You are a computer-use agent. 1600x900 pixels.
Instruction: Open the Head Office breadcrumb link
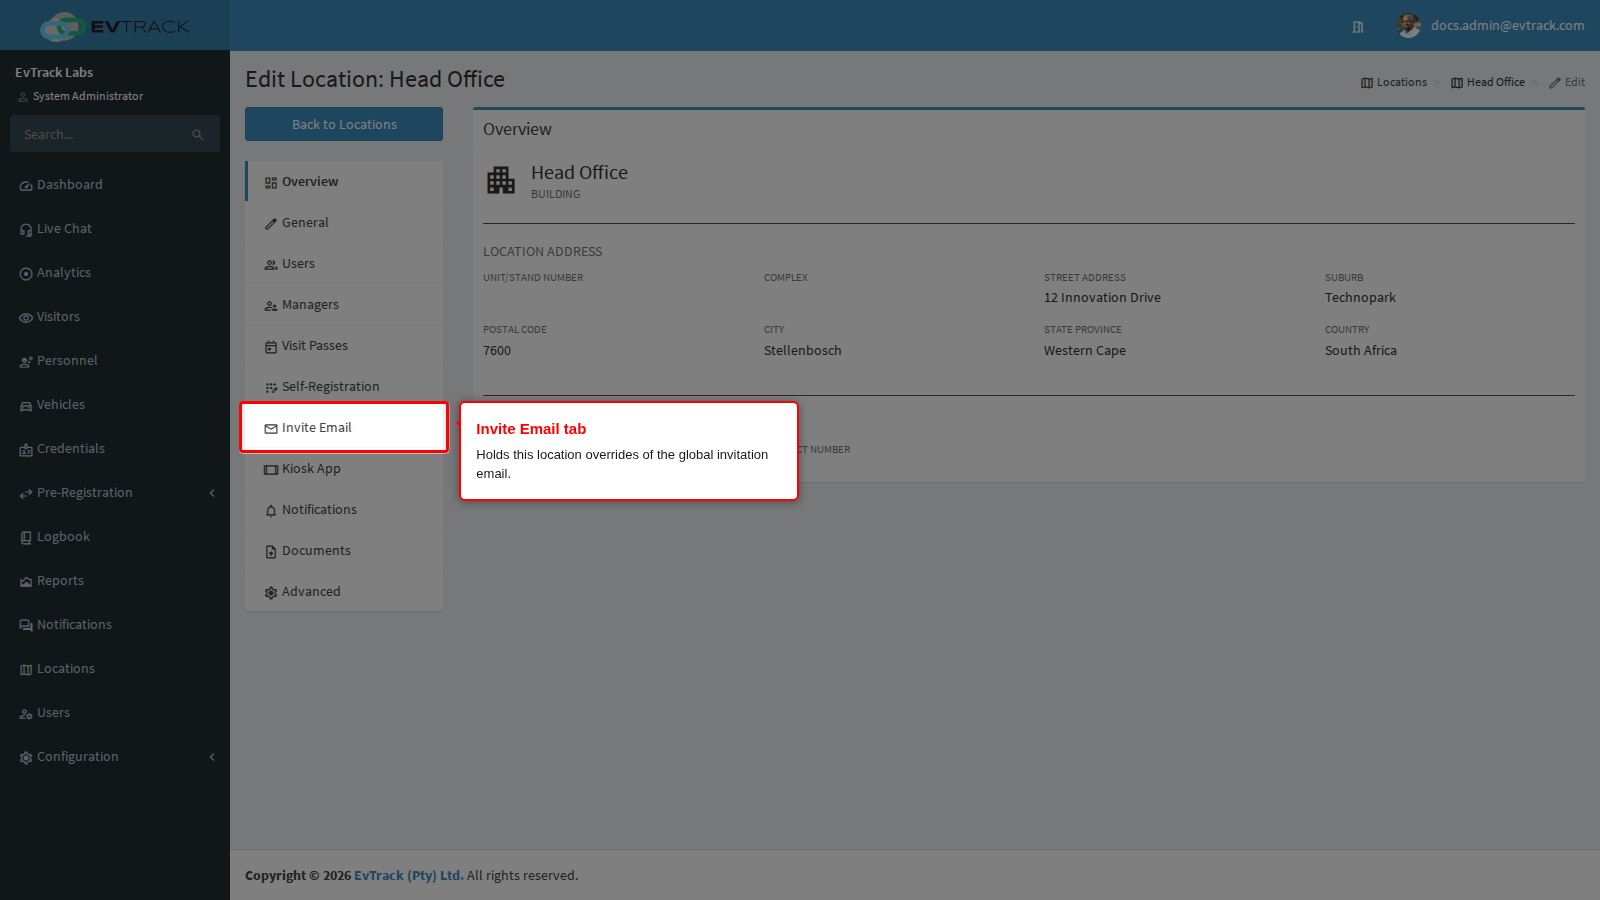[1488, 82]
